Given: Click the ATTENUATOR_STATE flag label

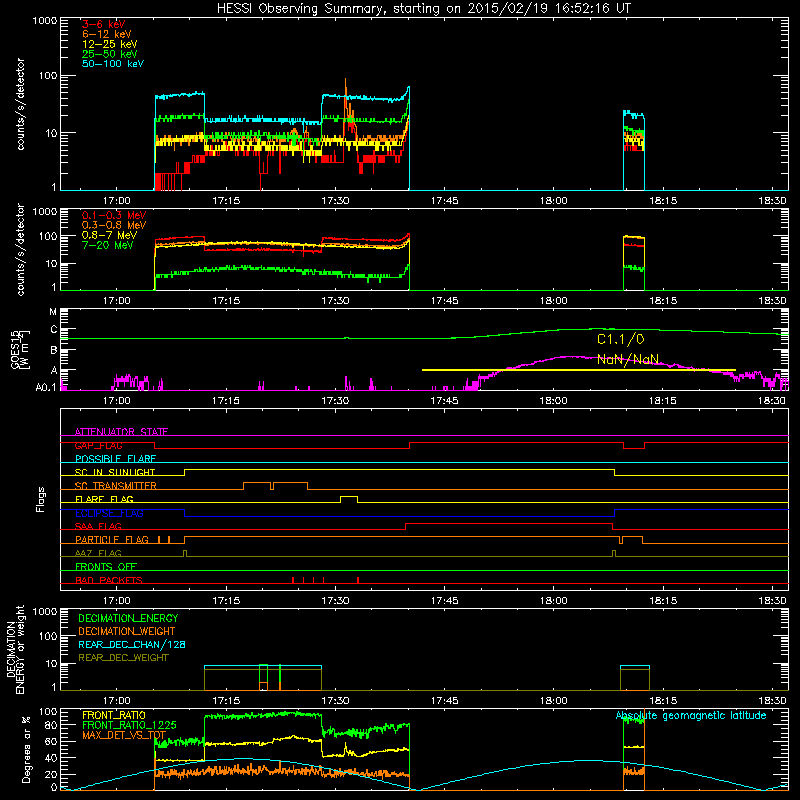Looking at the screenshot, I should [121, 432].
